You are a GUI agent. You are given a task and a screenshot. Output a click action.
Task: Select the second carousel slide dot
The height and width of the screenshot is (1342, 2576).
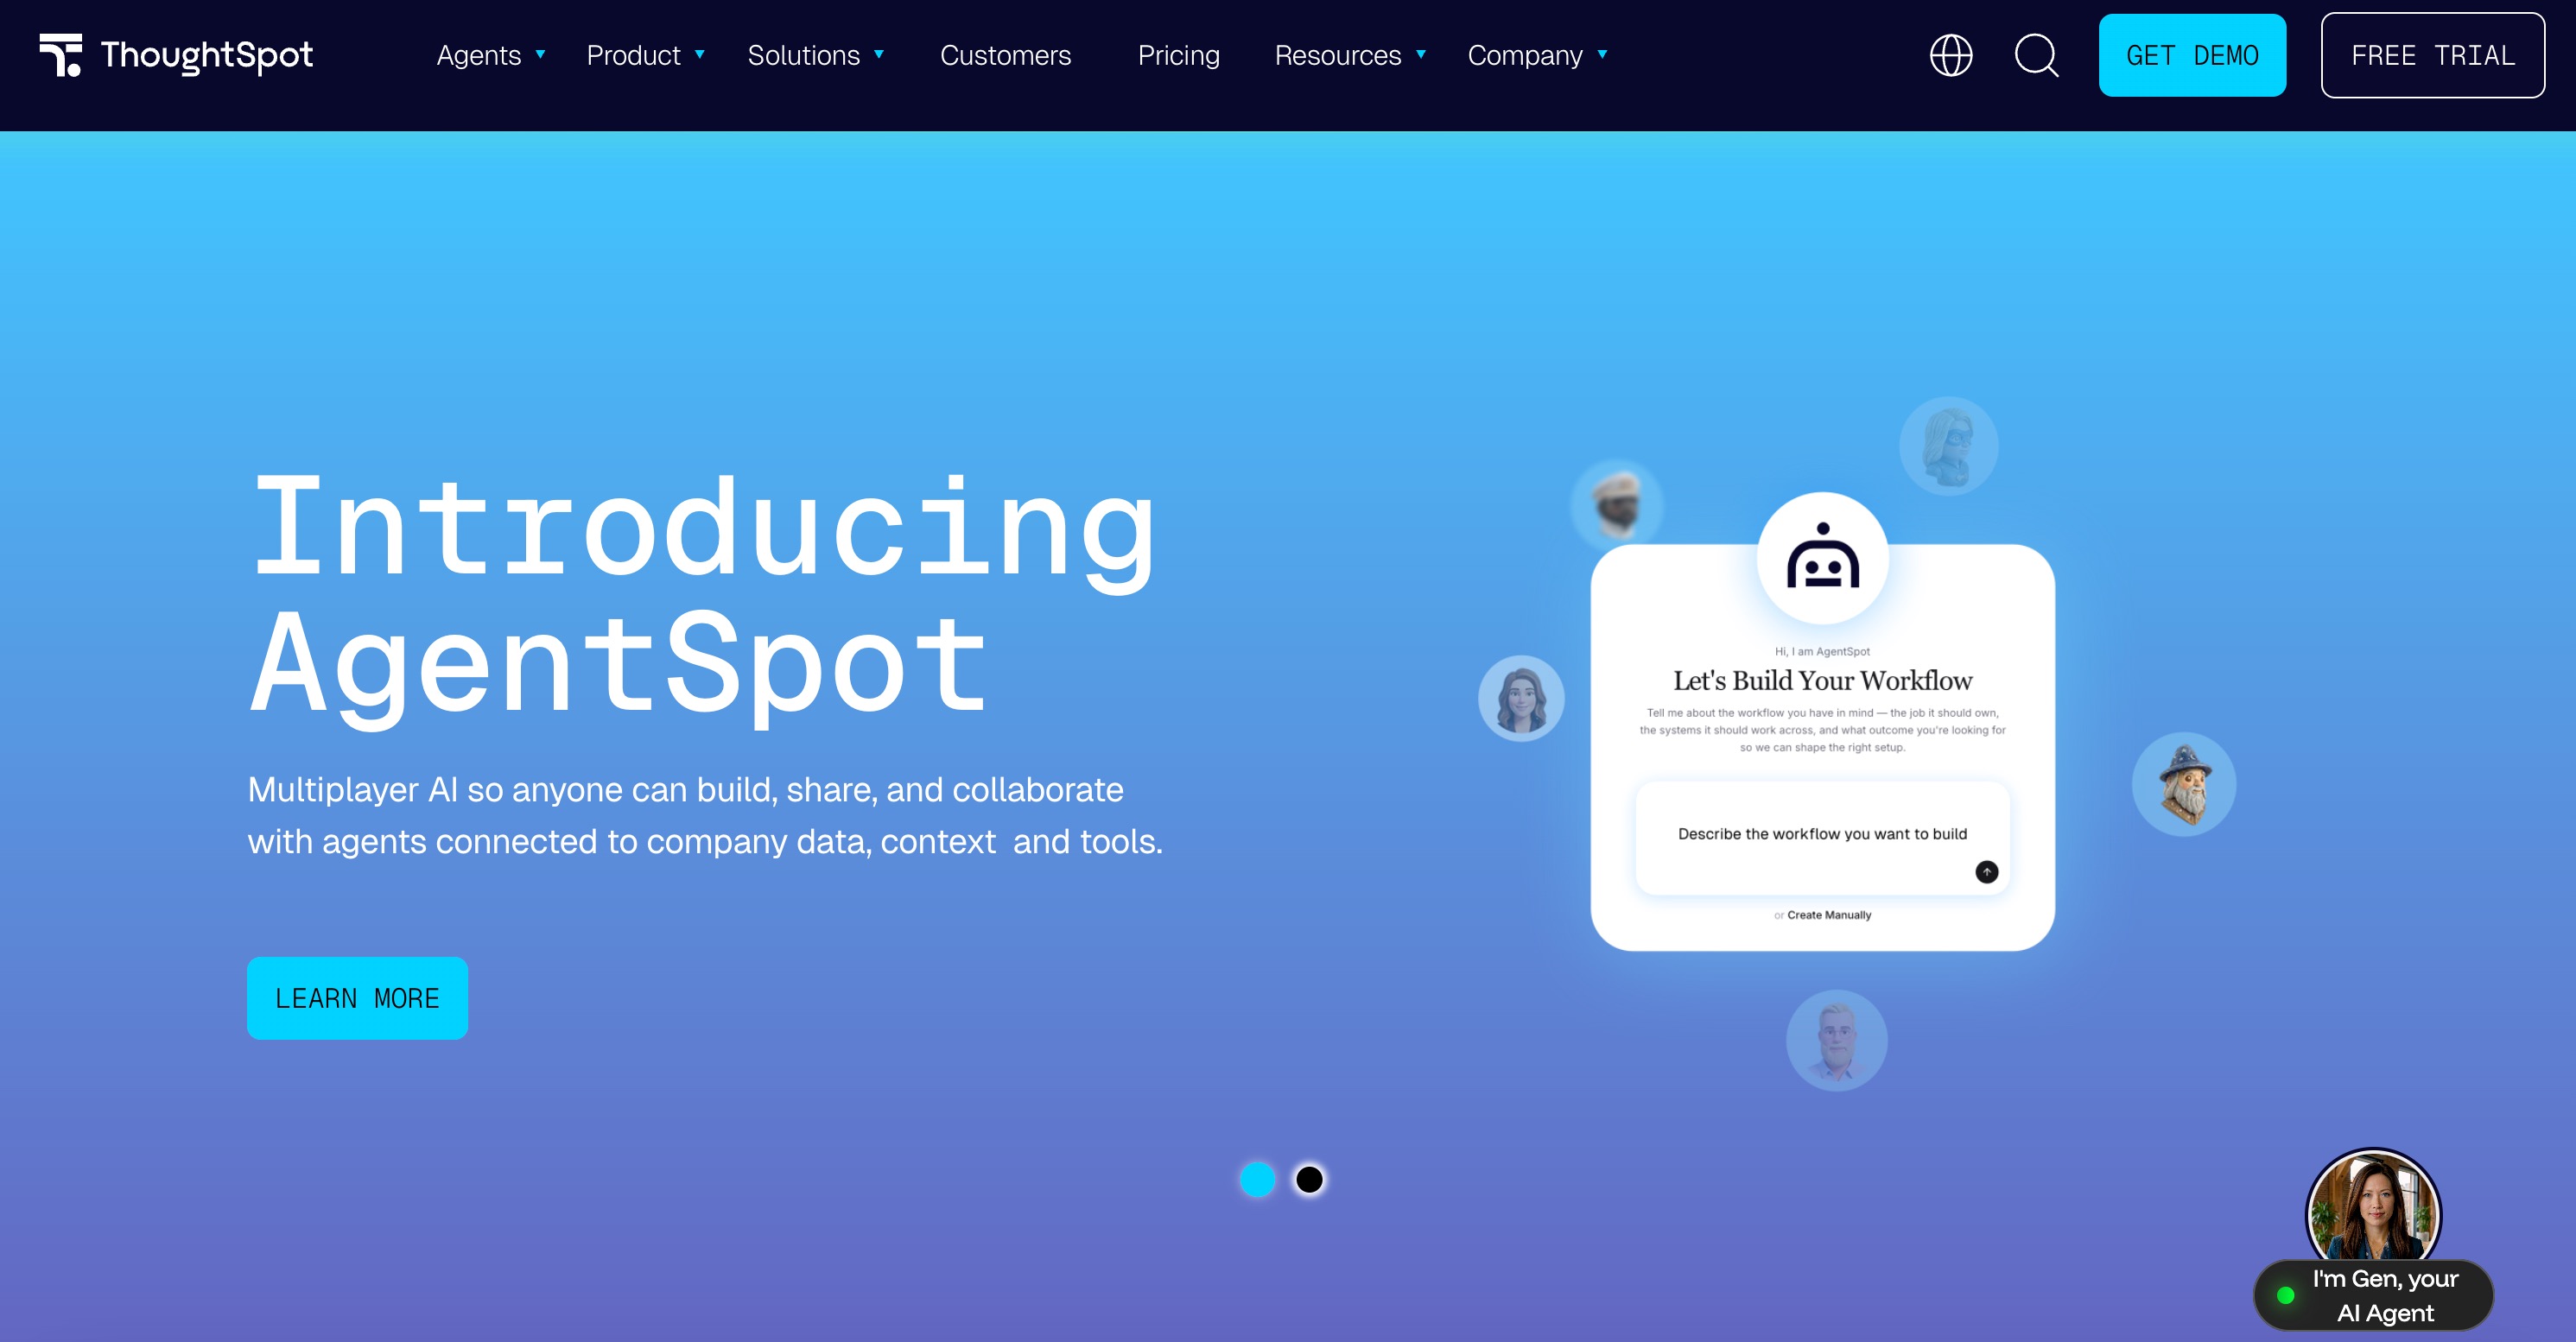(x=1309, y=1180)
